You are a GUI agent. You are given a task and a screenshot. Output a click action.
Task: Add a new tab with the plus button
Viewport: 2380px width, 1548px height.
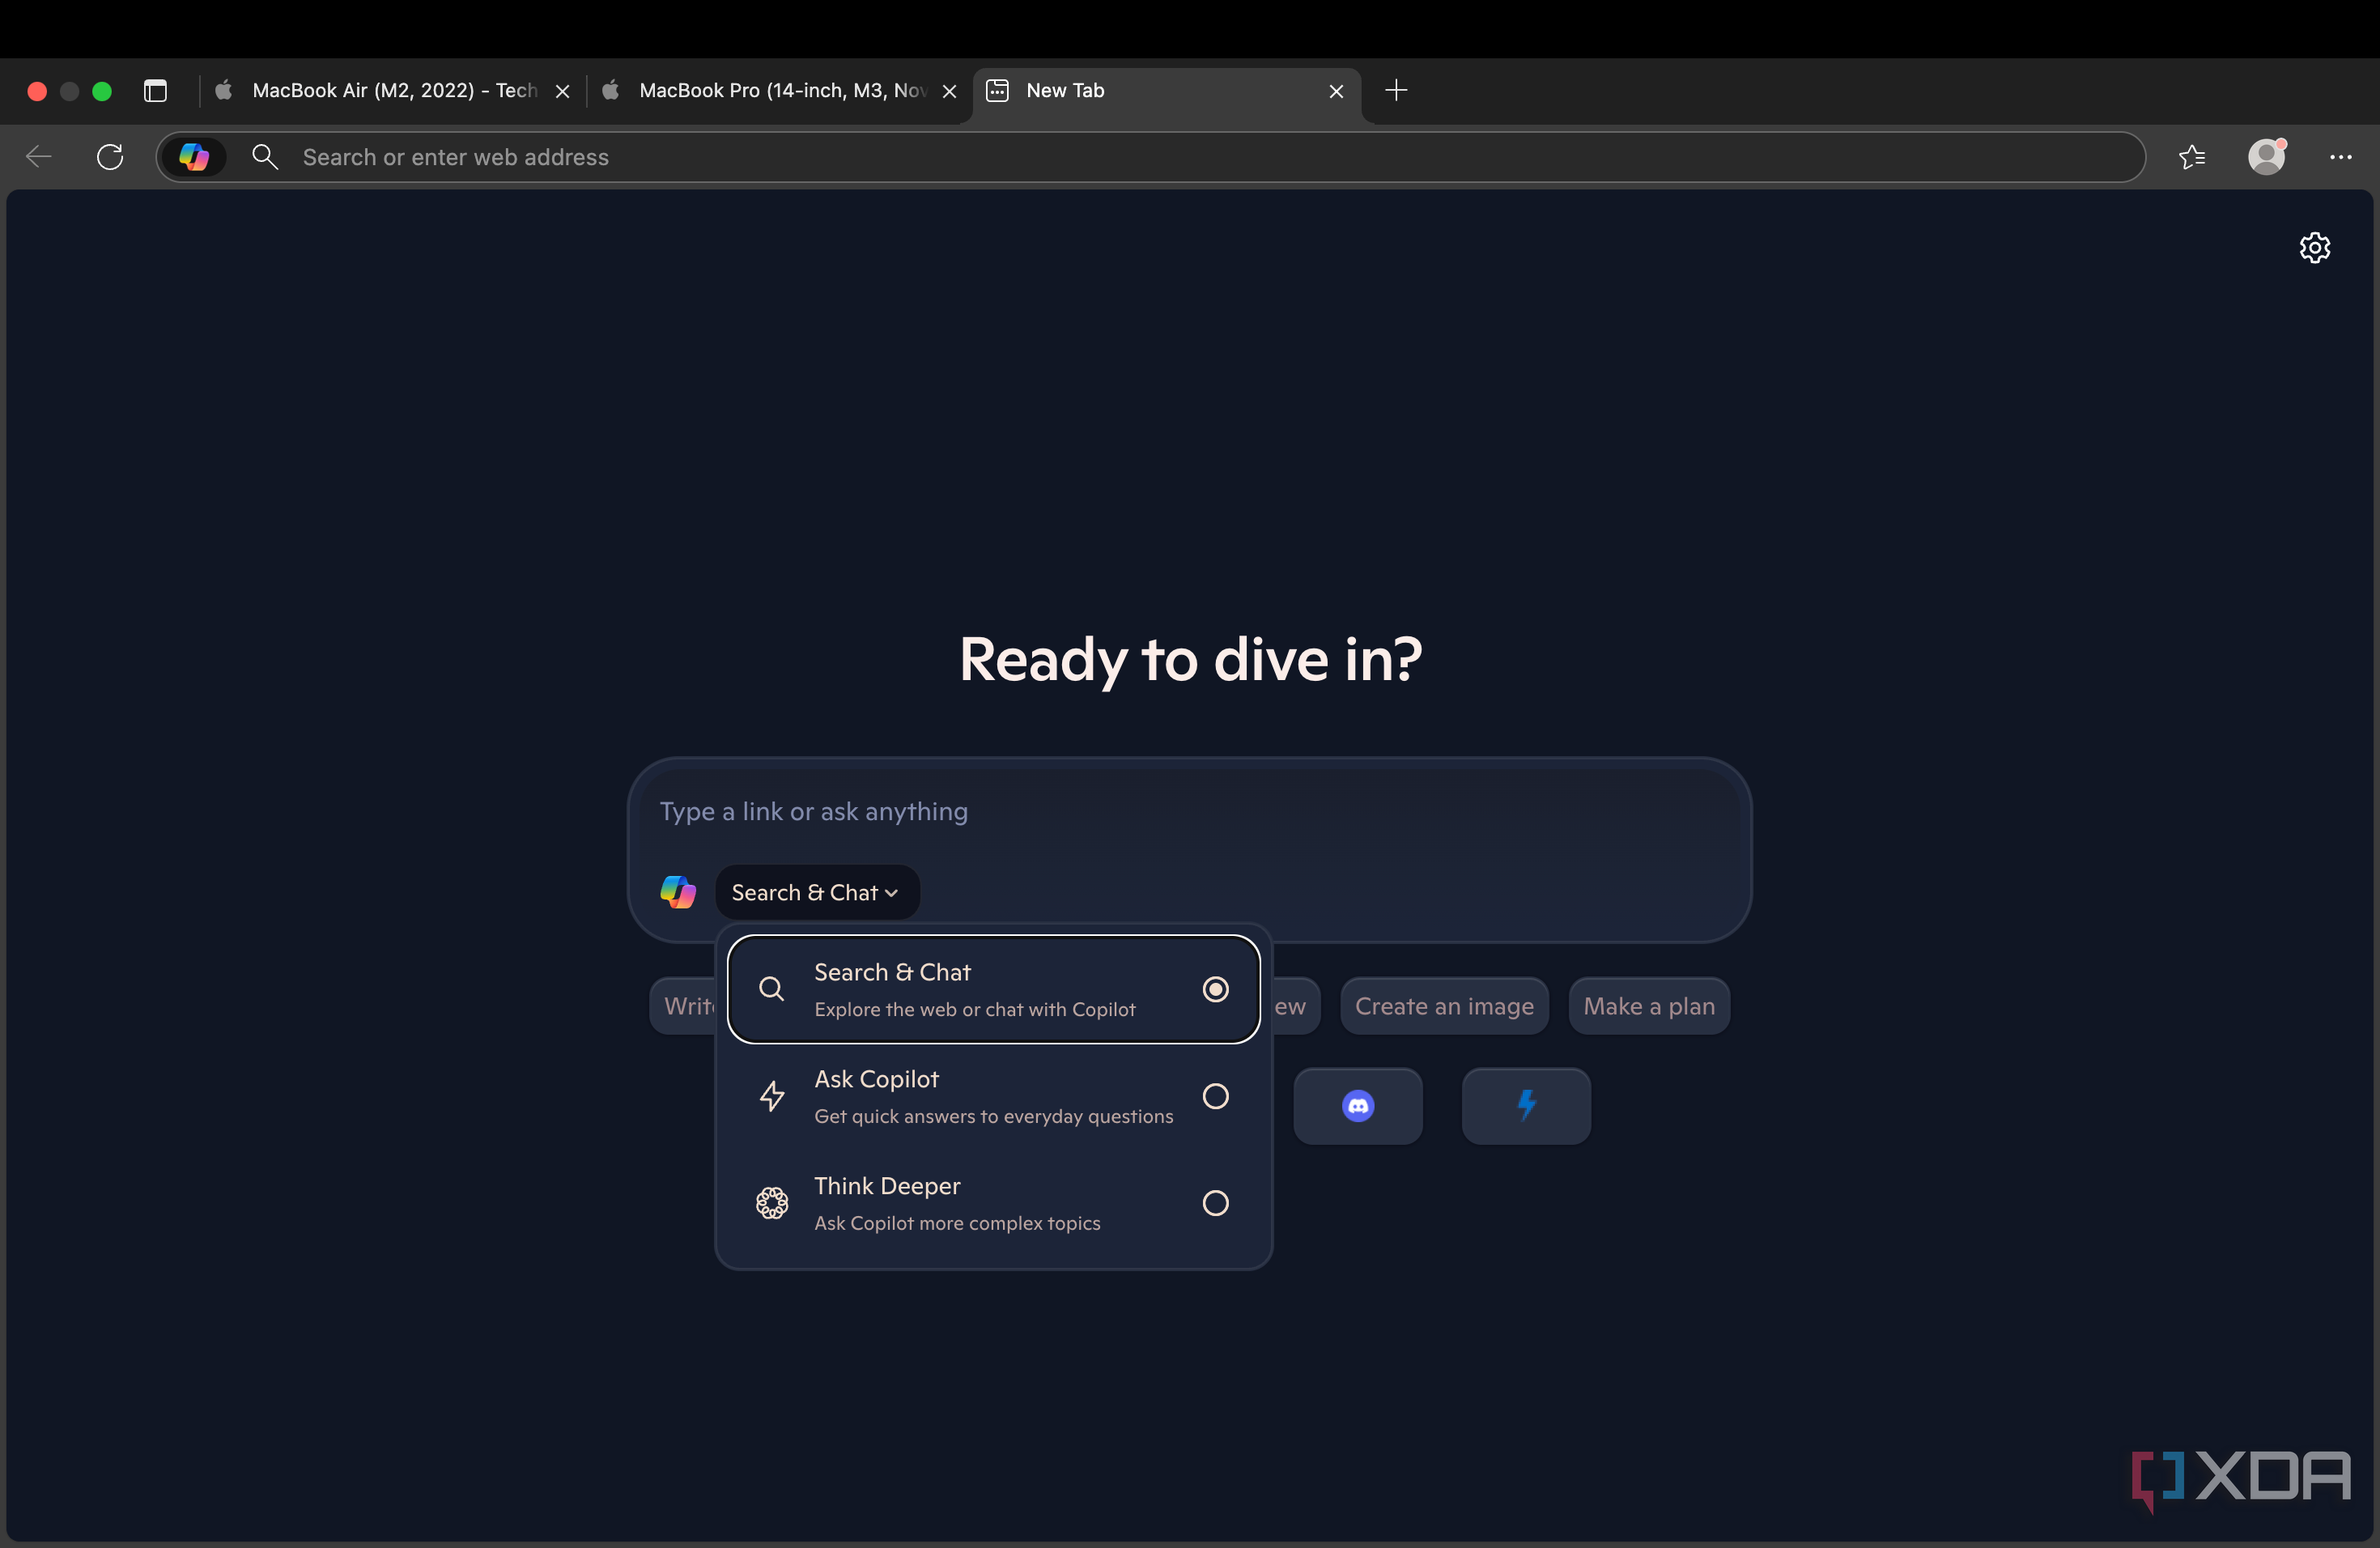(1396, 91)
